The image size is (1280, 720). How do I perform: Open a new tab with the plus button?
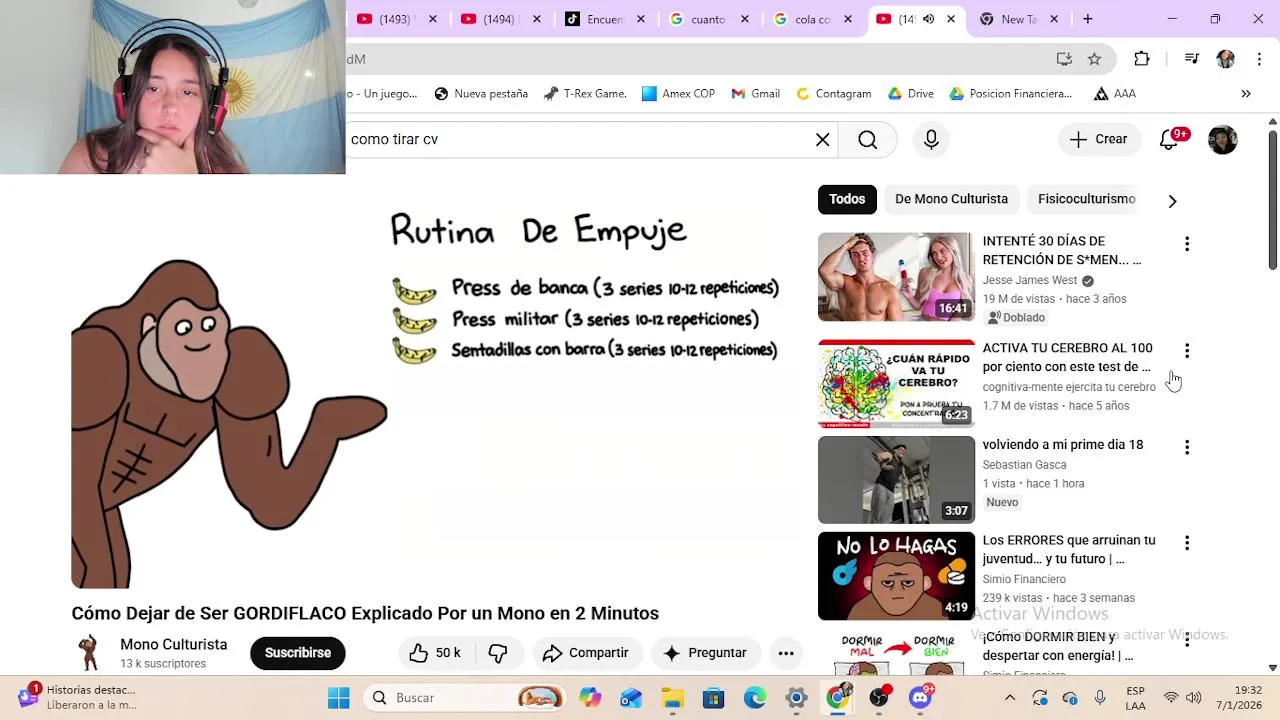(1087, 19)
